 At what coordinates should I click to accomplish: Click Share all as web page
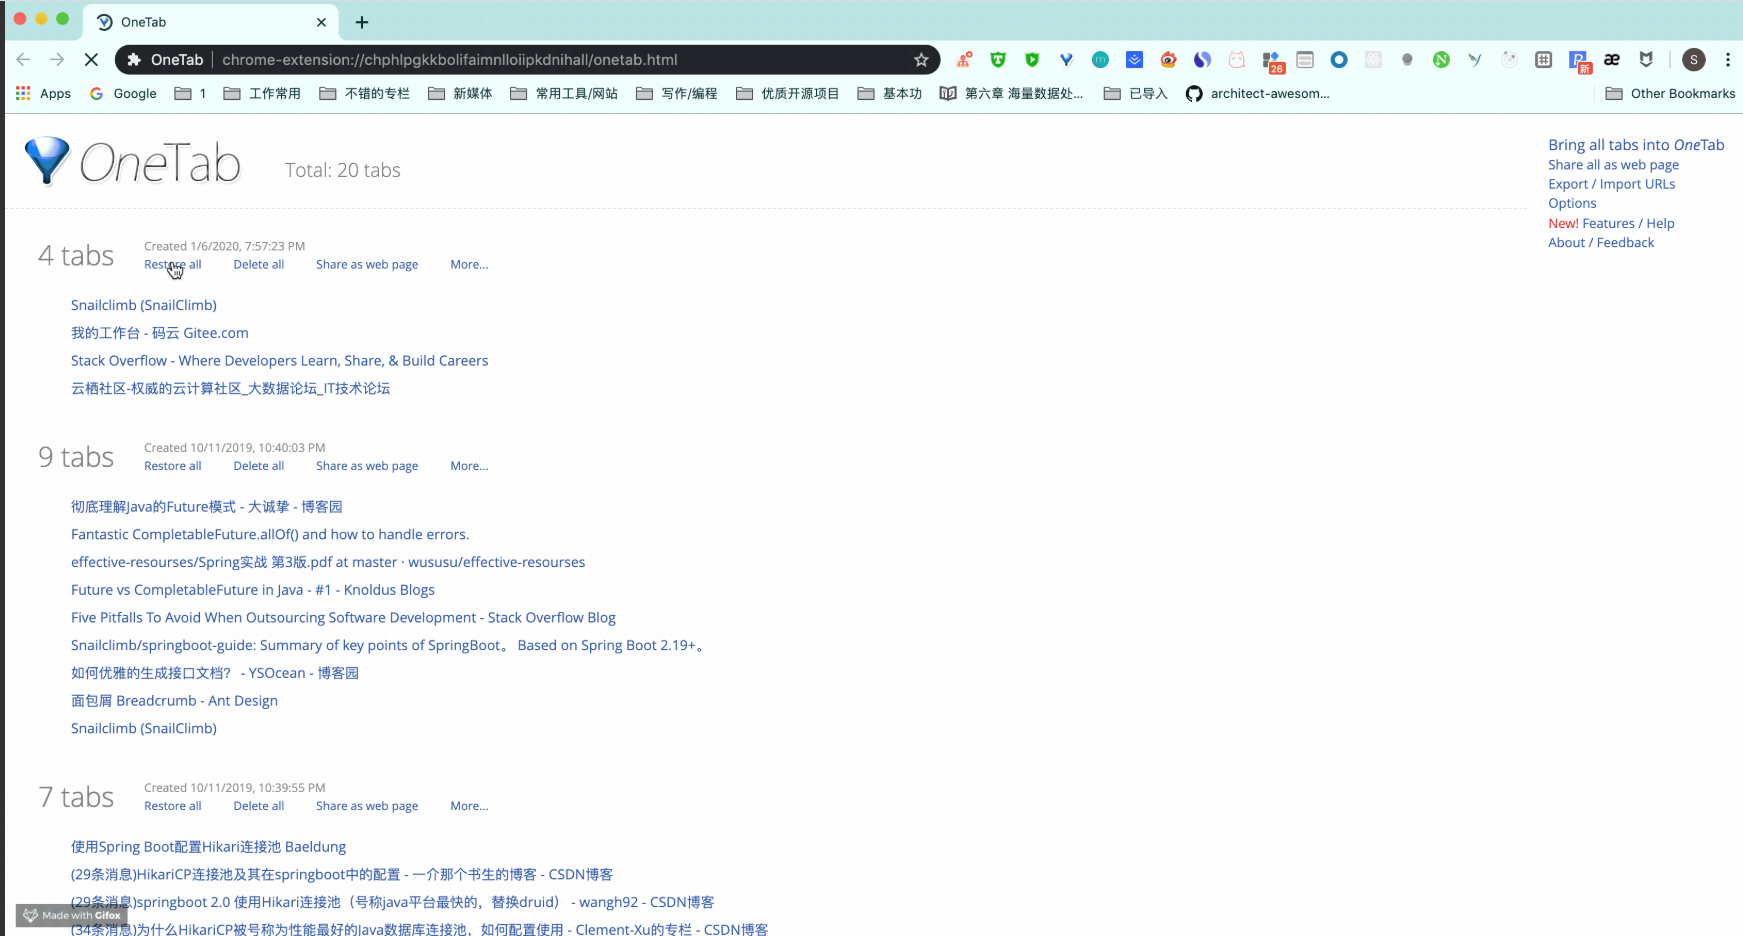(1613, 165)
